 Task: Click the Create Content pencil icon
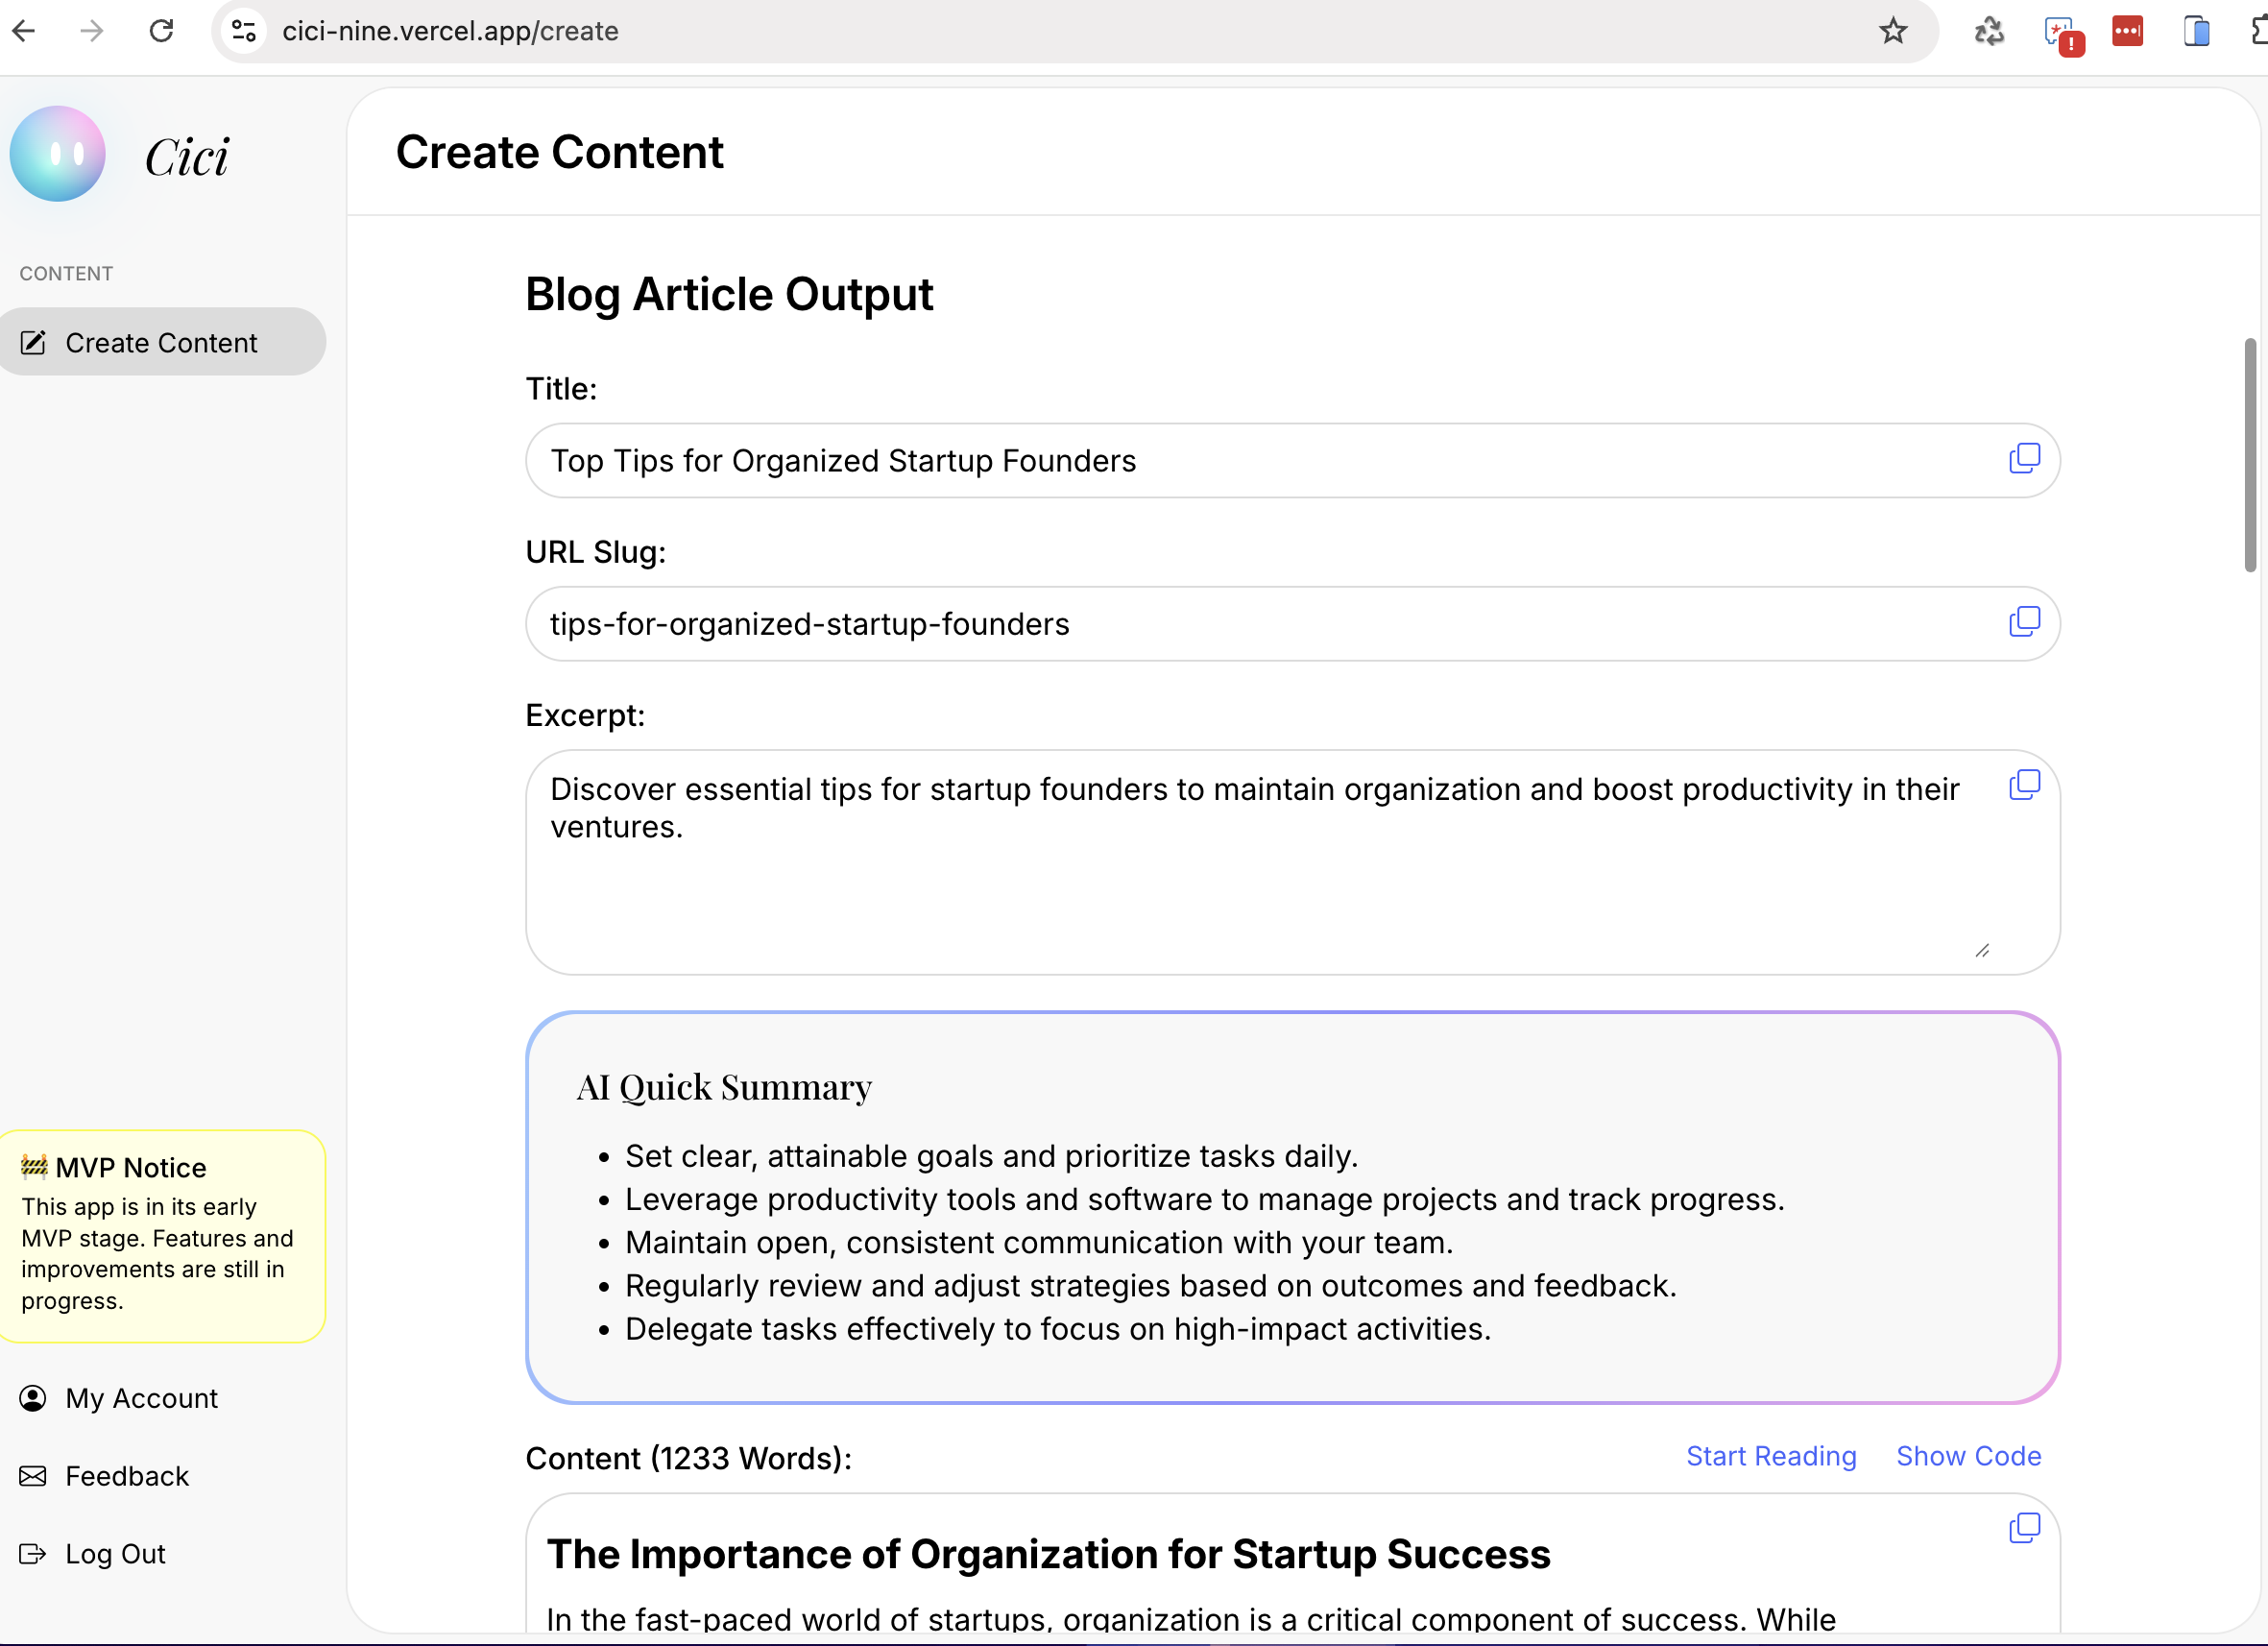pos(33,343)
